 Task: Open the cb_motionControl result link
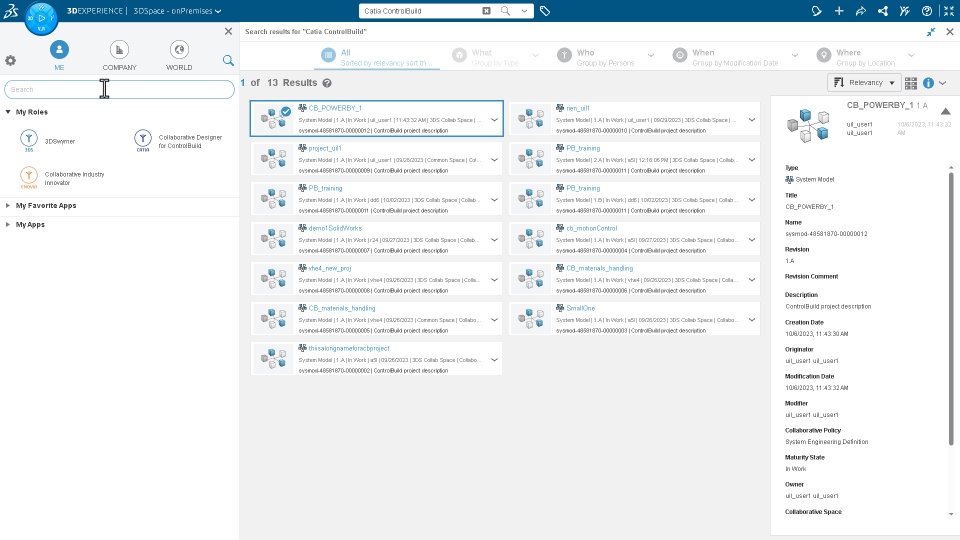pos(591,228)
